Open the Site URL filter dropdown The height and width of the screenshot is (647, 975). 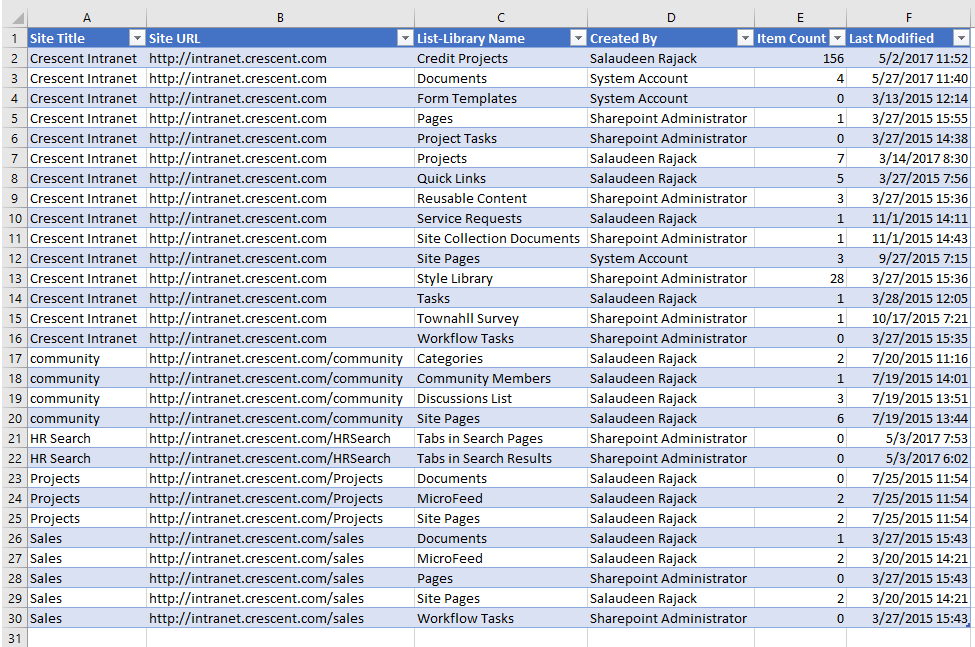click(x=405, y=38)
